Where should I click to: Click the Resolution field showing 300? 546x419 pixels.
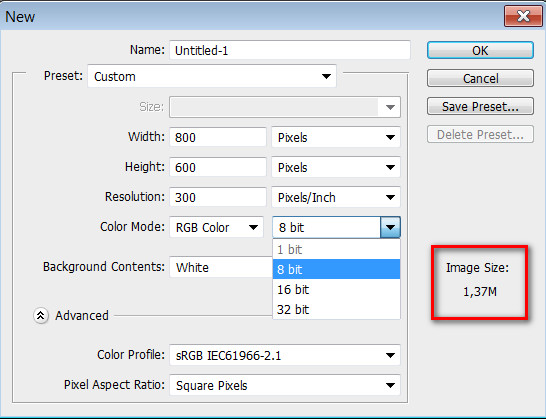218,197
